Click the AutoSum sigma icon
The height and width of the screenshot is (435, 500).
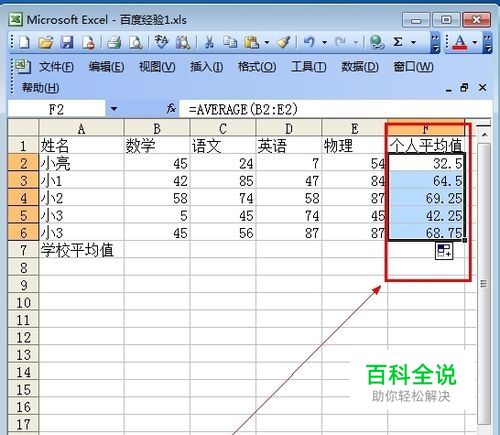398,42
